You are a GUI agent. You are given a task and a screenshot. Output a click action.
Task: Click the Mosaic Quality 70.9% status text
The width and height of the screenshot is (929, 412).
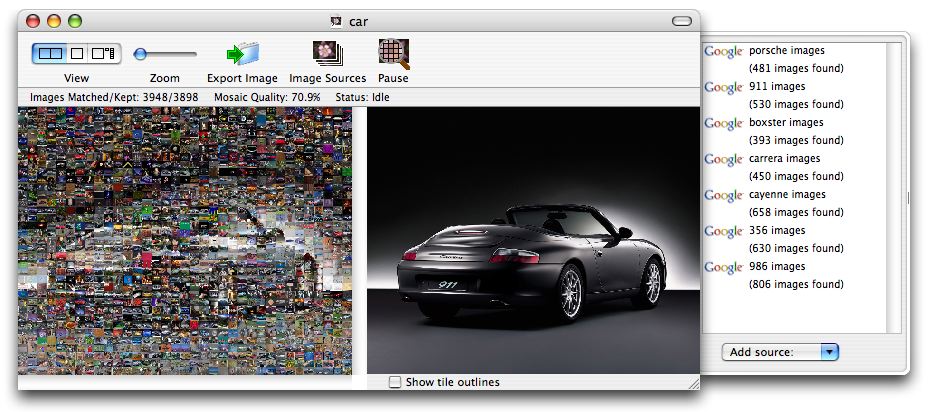[267, 97]
